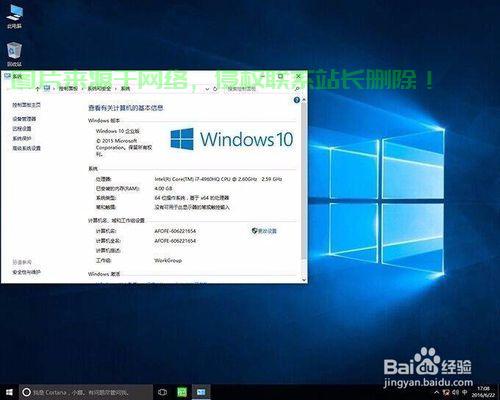Select the Windows 10 企业版 edition text
Viewport: 500px width, 400px height.
click(x=118, y=131)
